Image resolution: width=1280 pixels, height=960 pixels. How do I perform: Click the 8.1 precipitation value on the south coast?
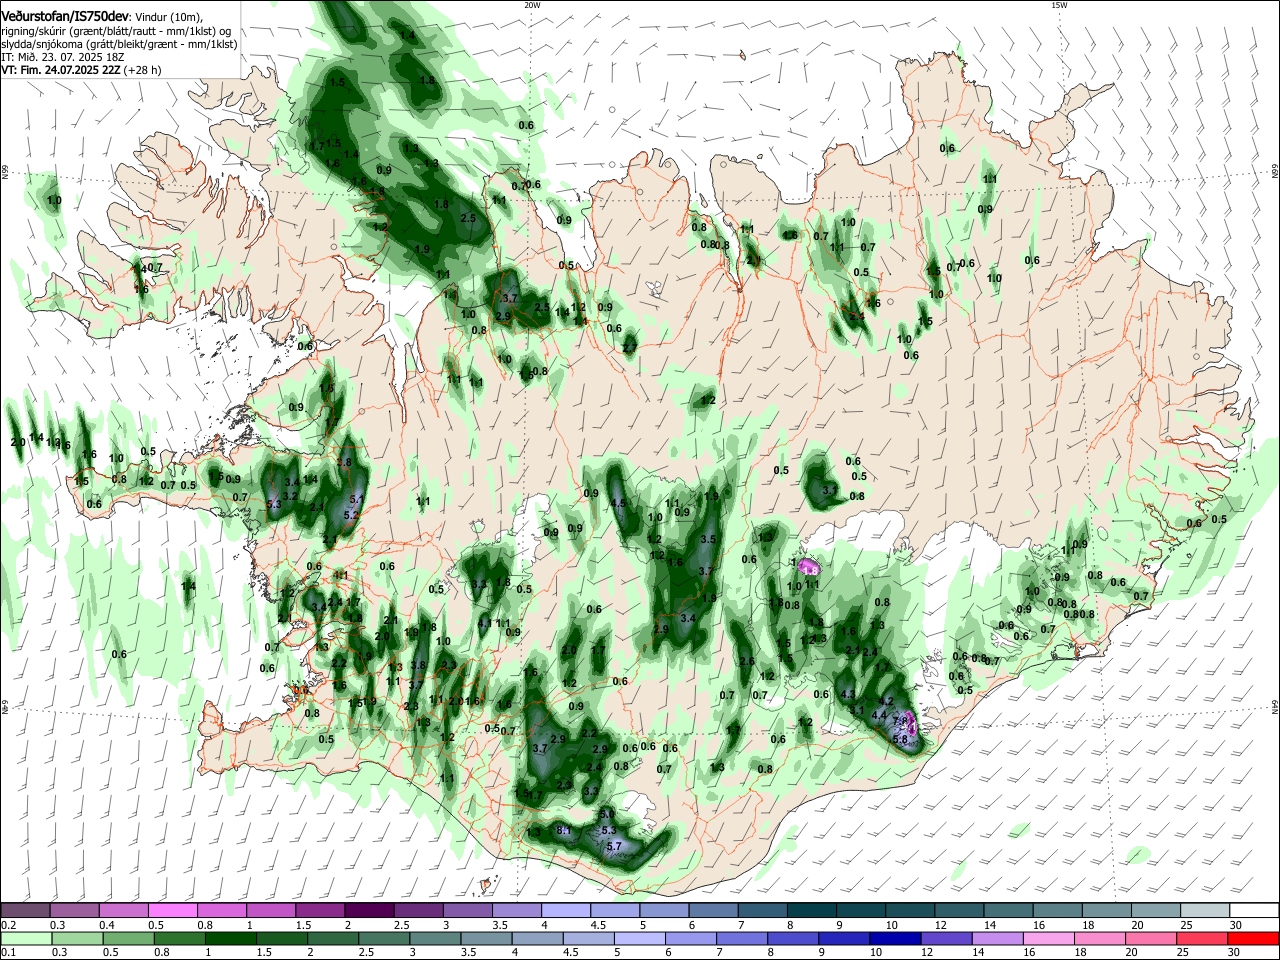click(x=563, y=830)
